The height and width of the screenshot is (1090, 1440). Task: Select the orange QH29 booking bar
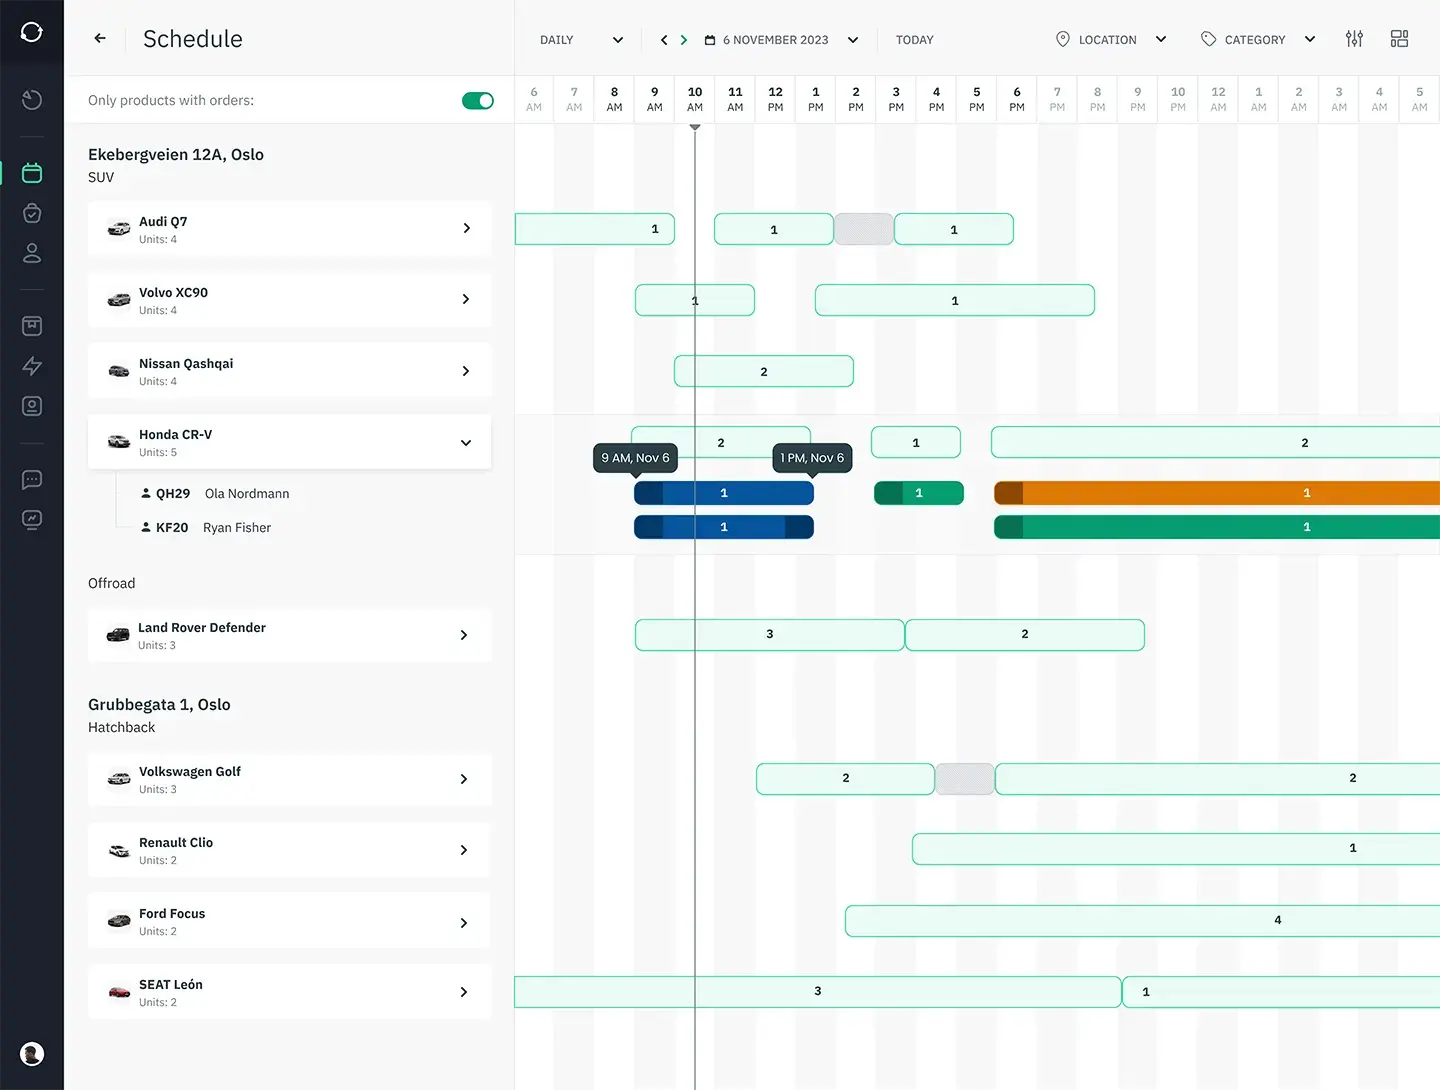(1216, 493)
